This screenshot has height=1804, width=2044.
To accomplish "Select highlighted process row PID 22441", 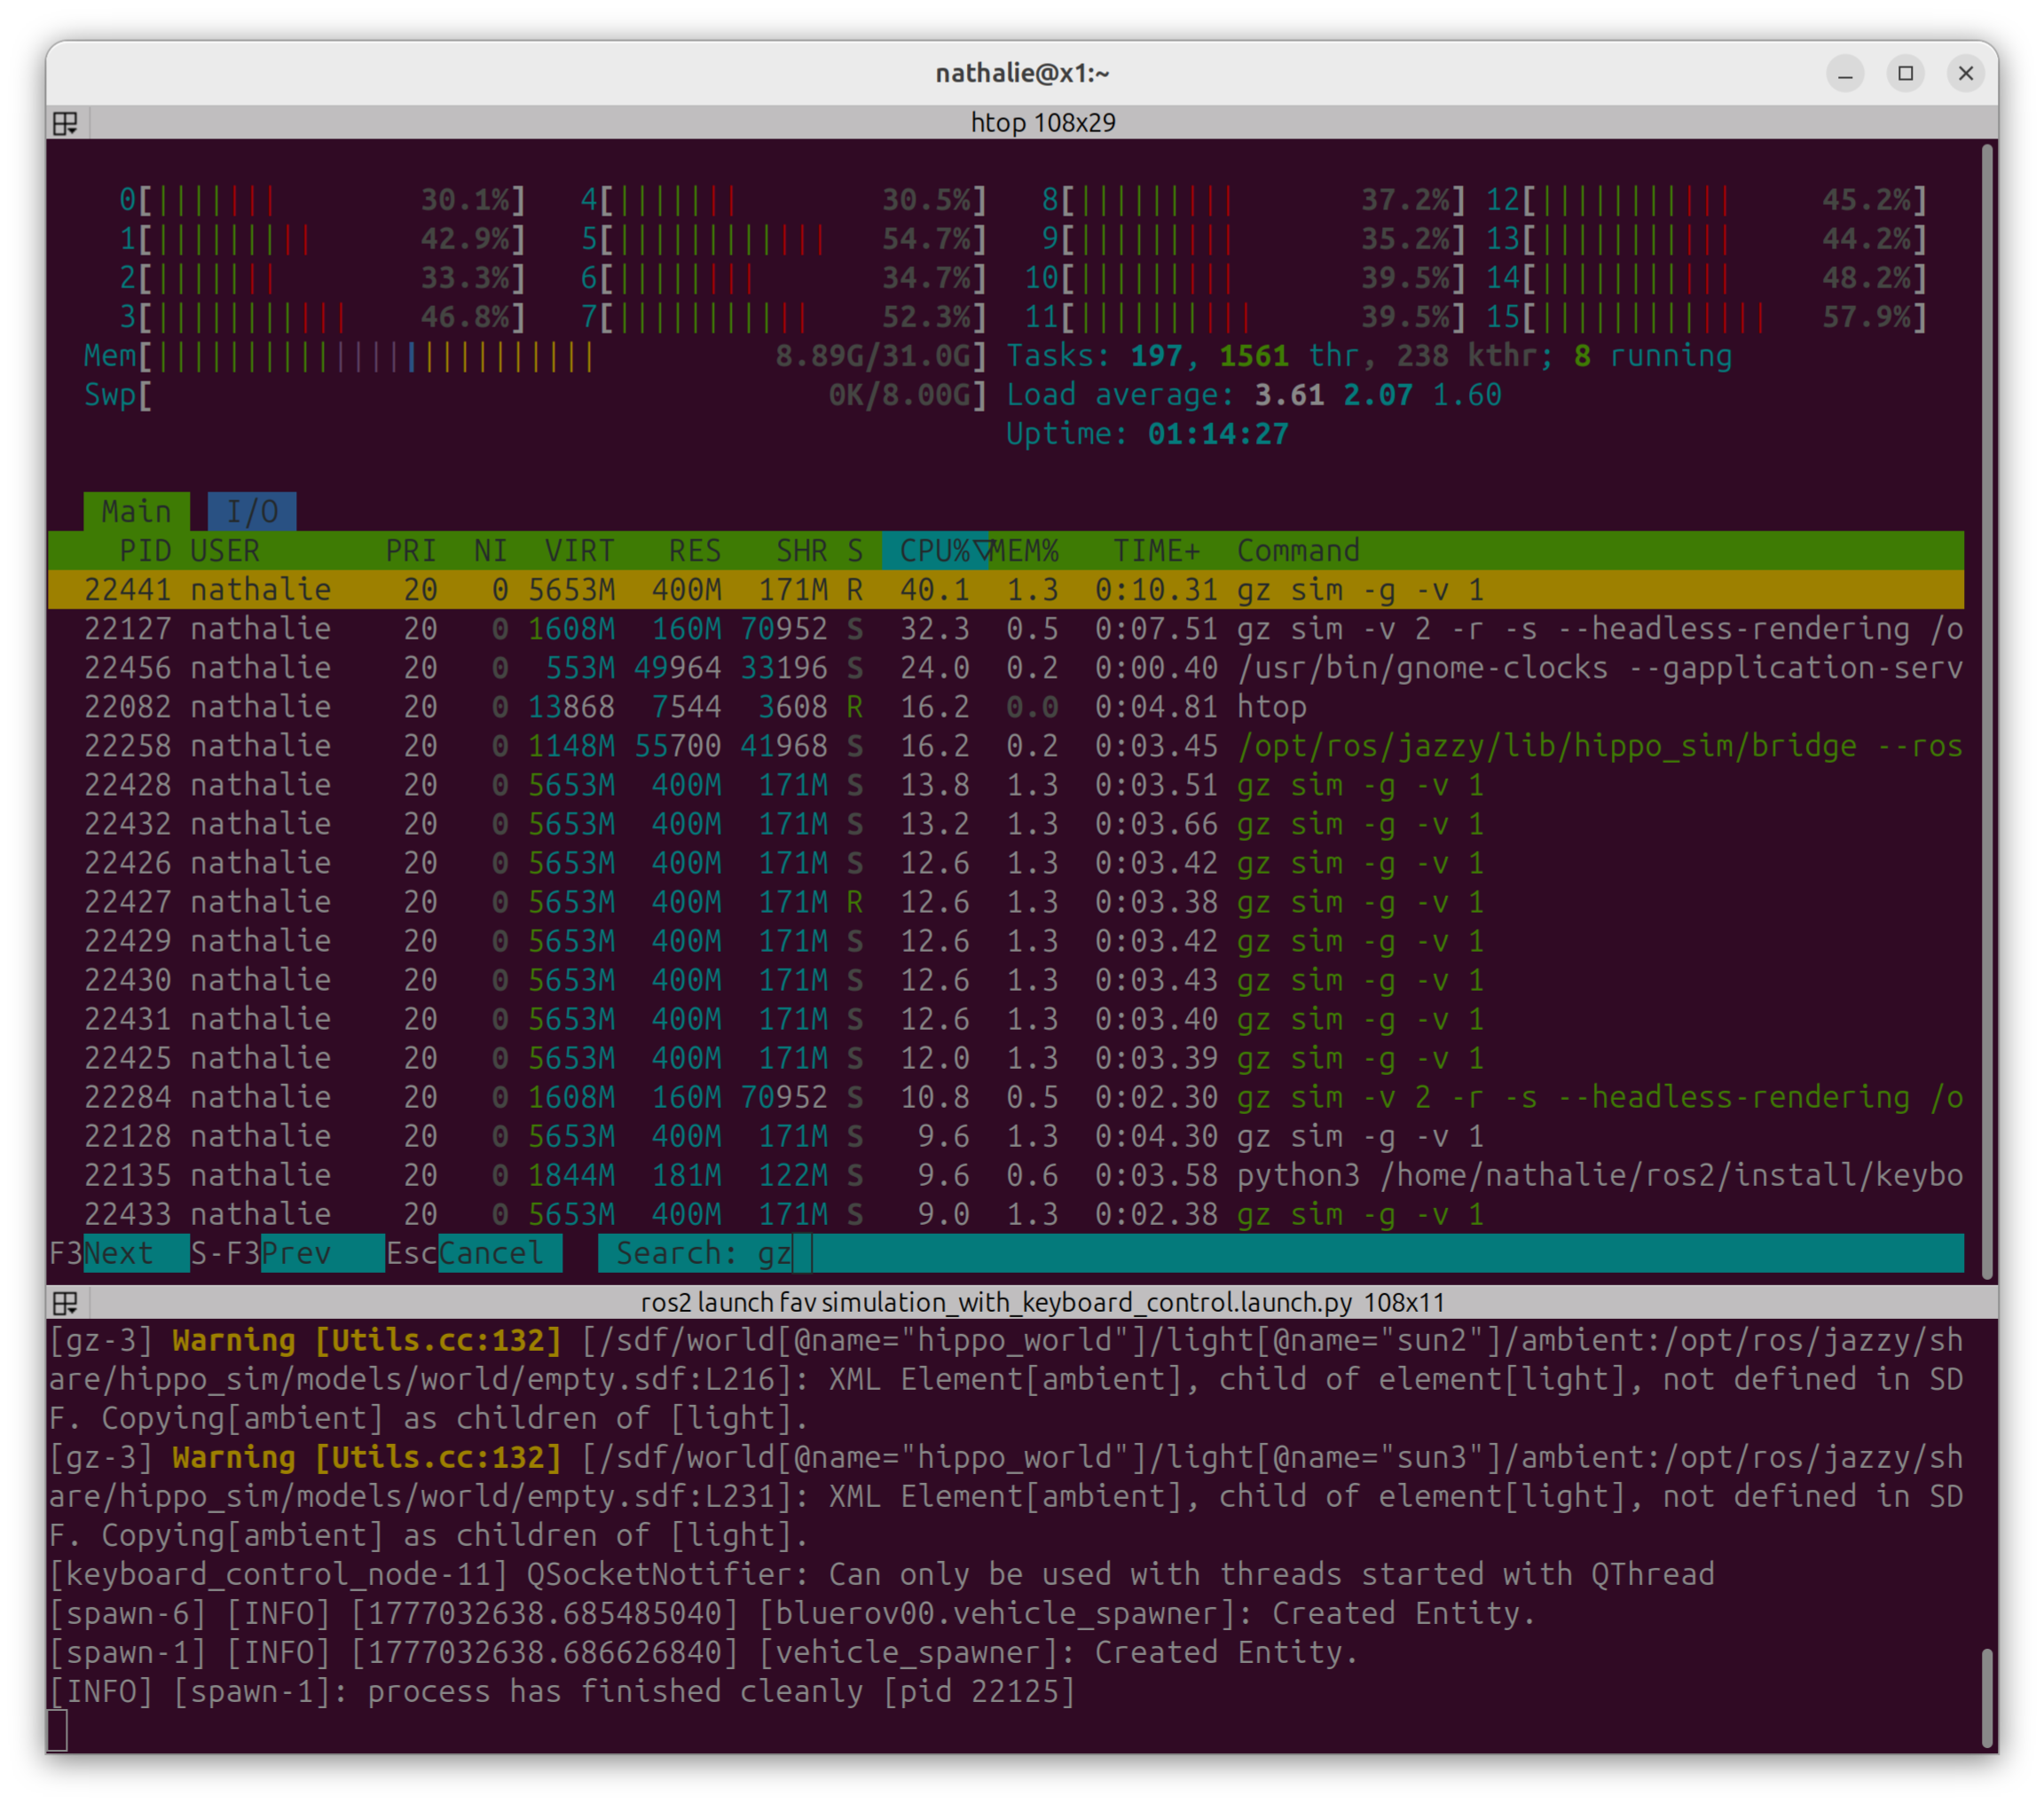I will tap(1006, 589).
